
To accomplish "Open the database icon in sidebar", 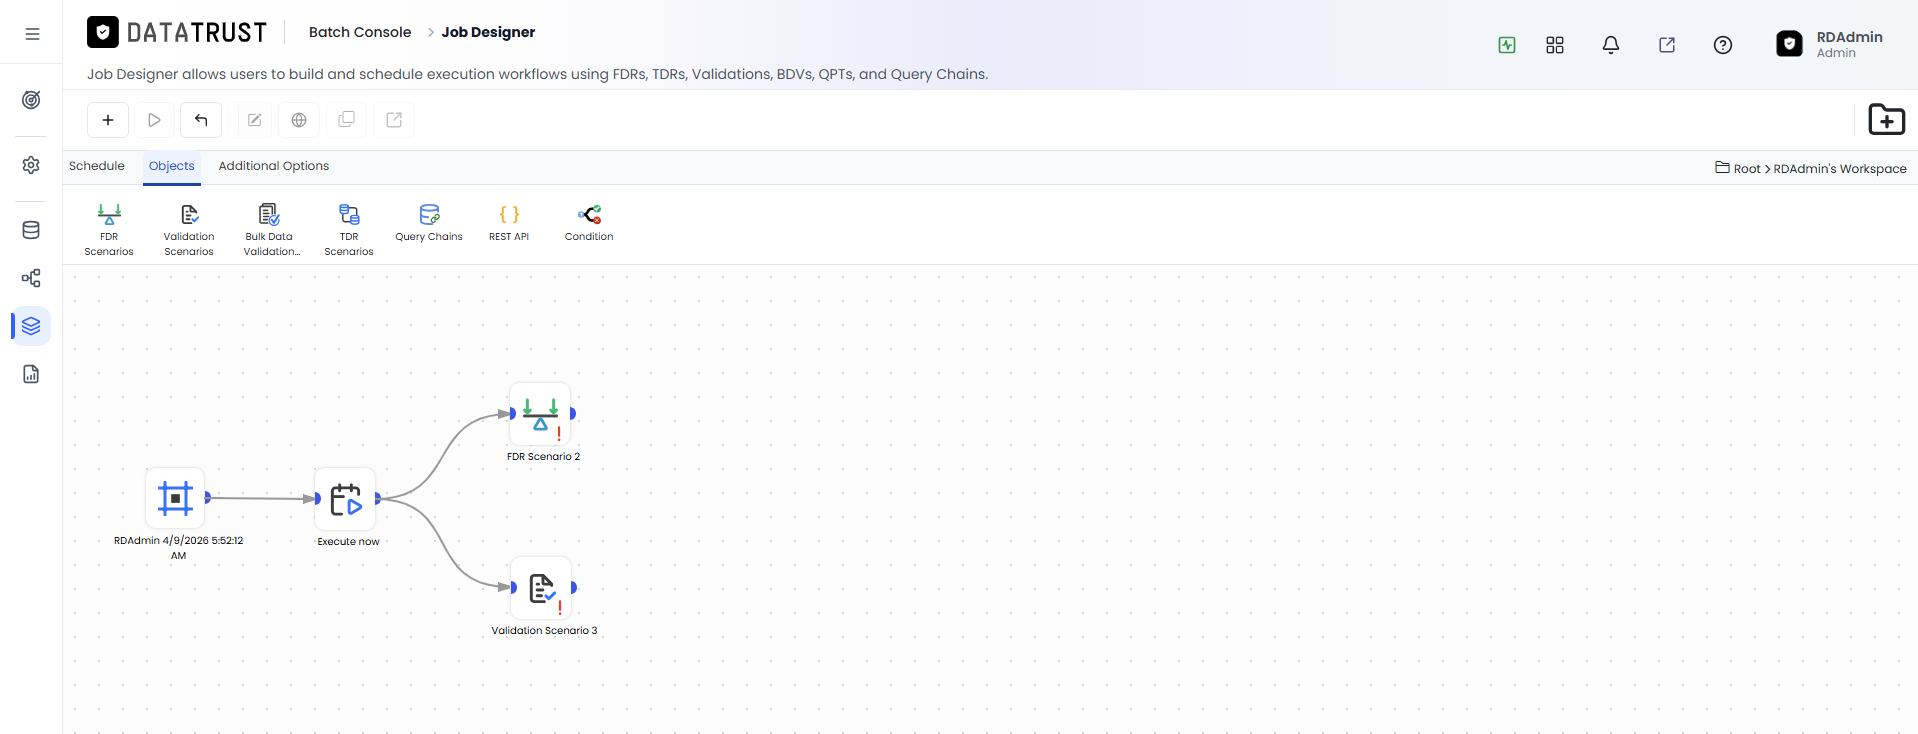I will pos(31,230).
